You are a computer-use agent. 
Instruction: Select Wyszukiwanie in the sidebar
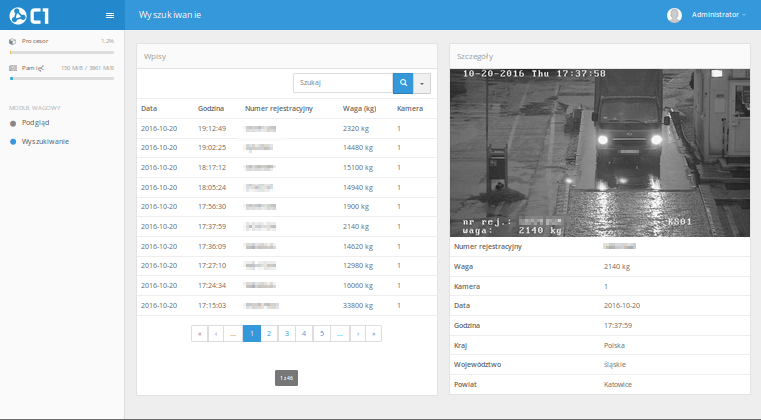point(45,142)
